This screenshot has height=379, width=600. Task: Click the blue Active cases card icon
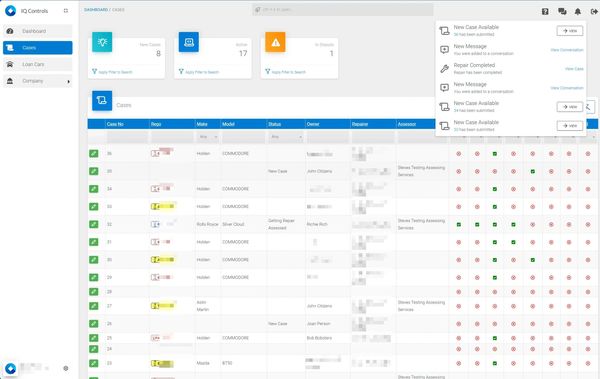[x=189, y=42]
